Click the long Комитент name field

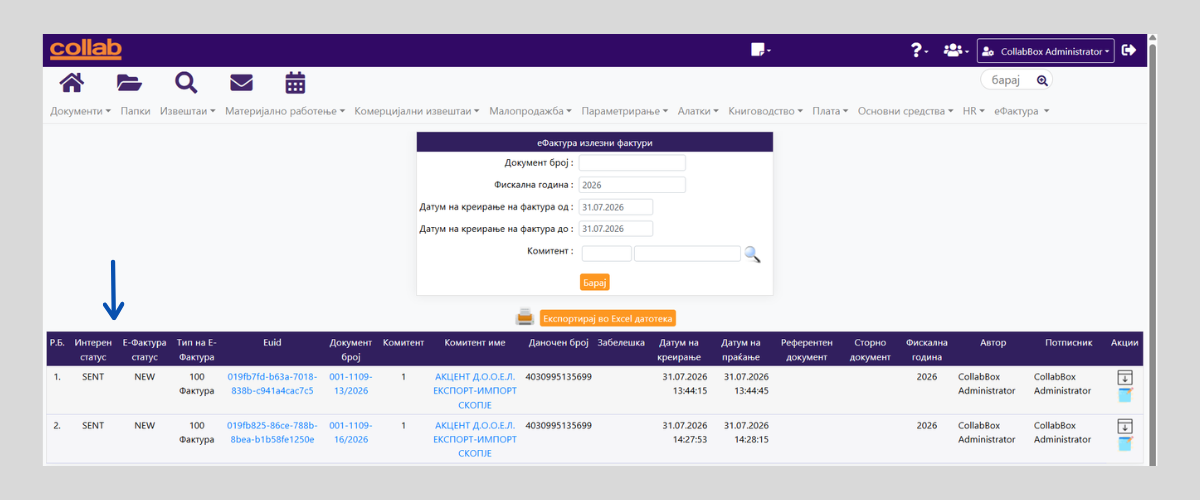pyautogui.click(x=687, y=254)
